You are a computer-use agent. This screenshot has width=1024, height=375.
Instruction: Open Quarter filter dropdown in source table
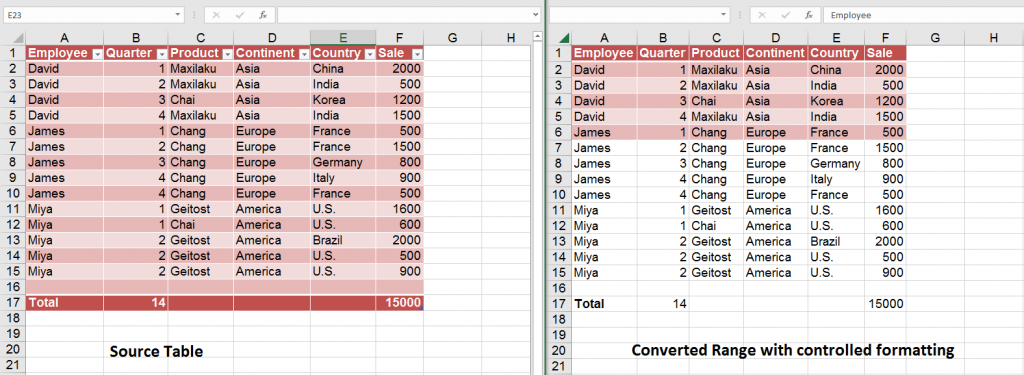[x=161, y=54]
